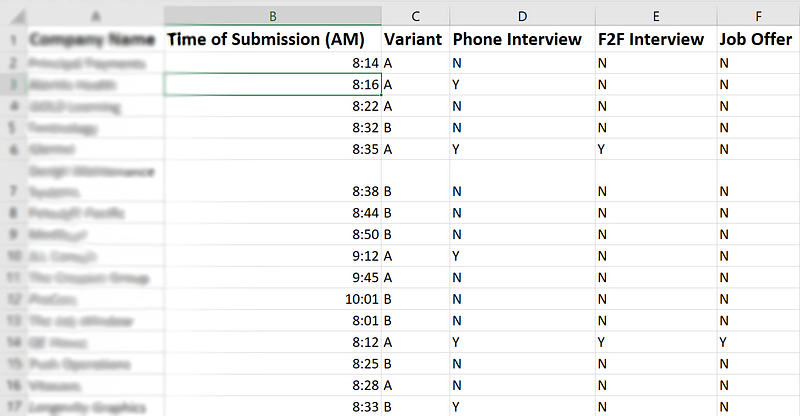Select row 10 header number
The image size is (800, 416).
12,256
